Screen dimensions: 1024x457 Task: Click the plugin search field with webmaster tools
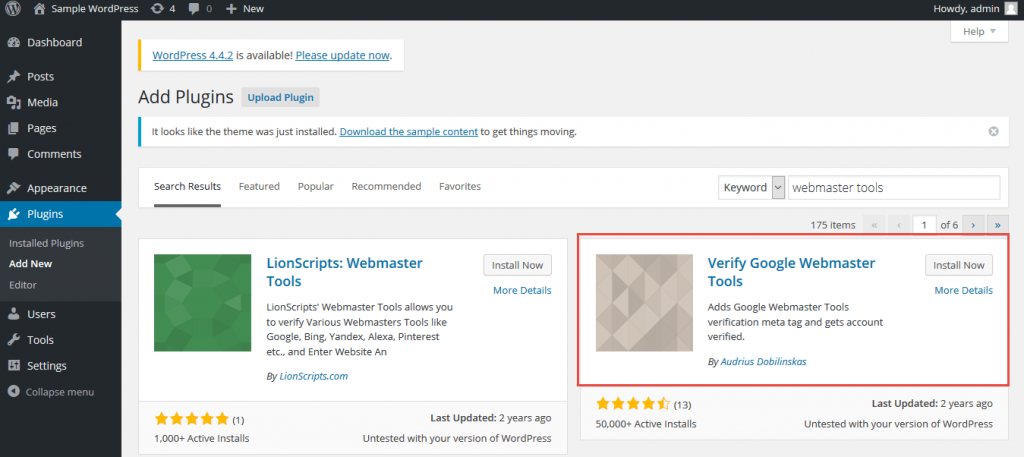coord(894,187)
